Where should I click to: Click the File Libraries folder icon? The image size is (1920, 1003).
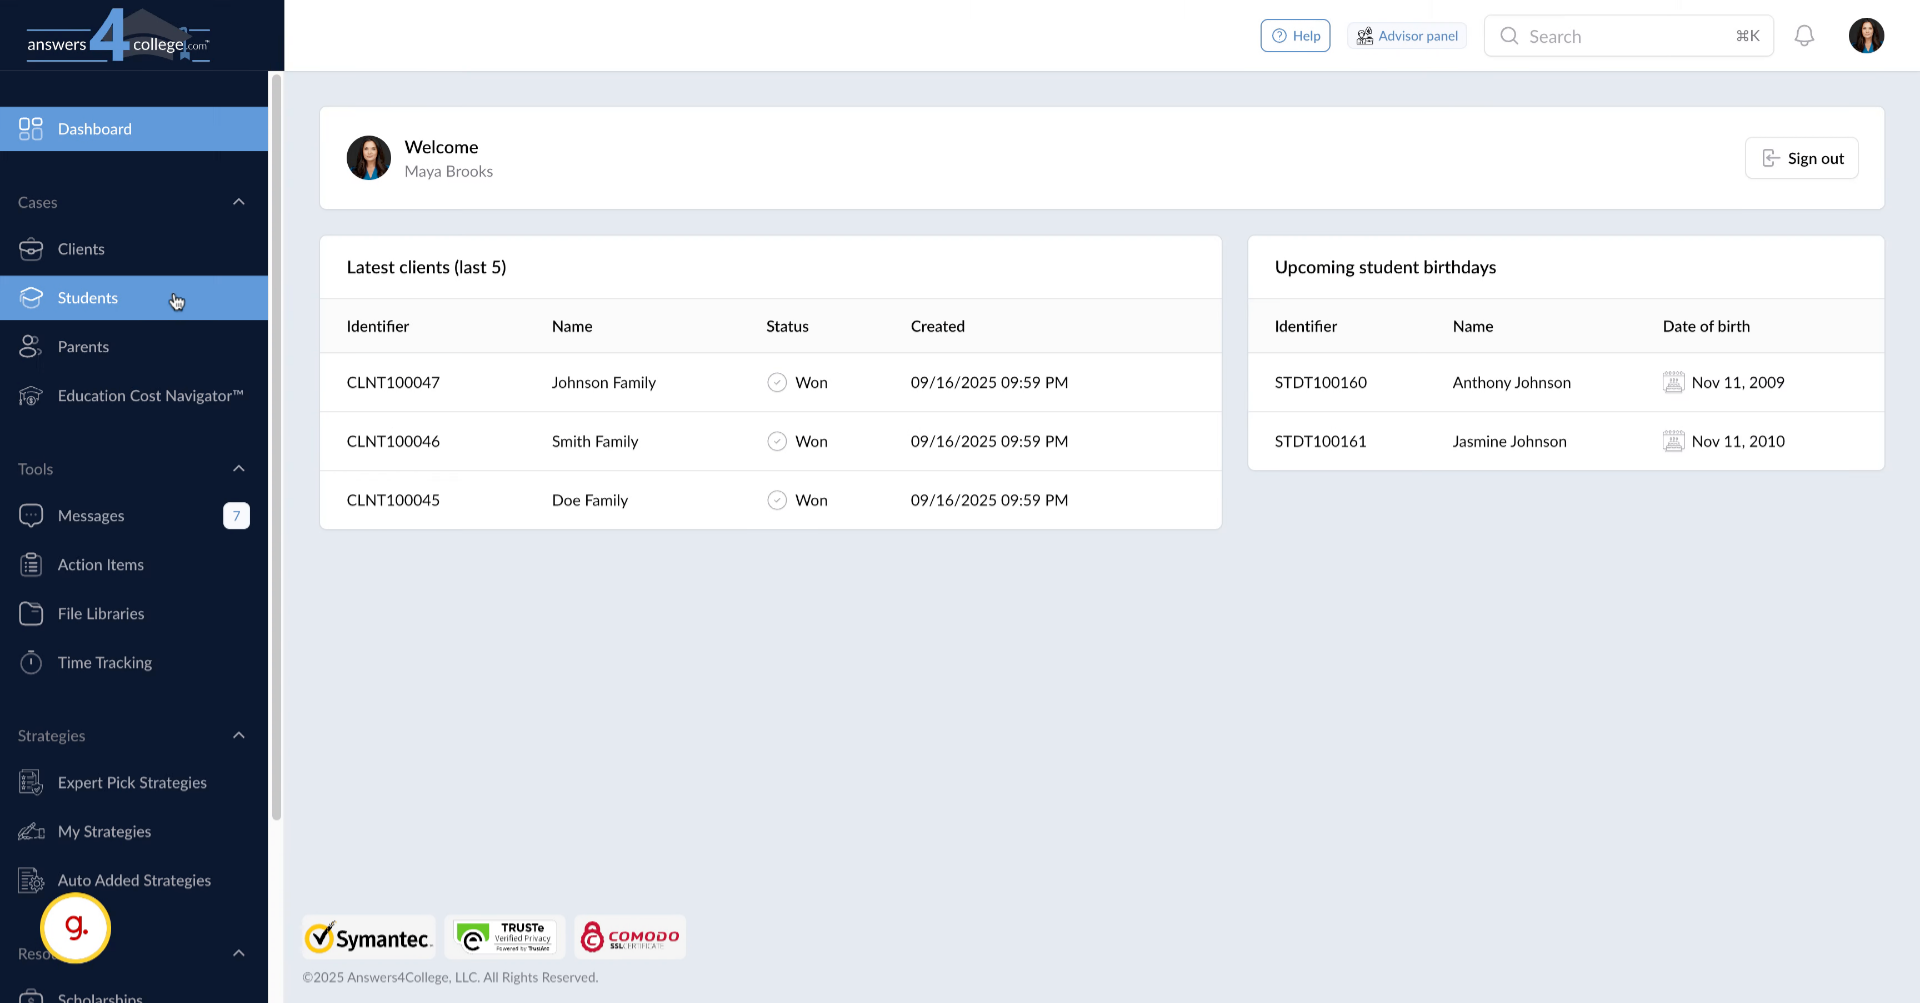31,613
